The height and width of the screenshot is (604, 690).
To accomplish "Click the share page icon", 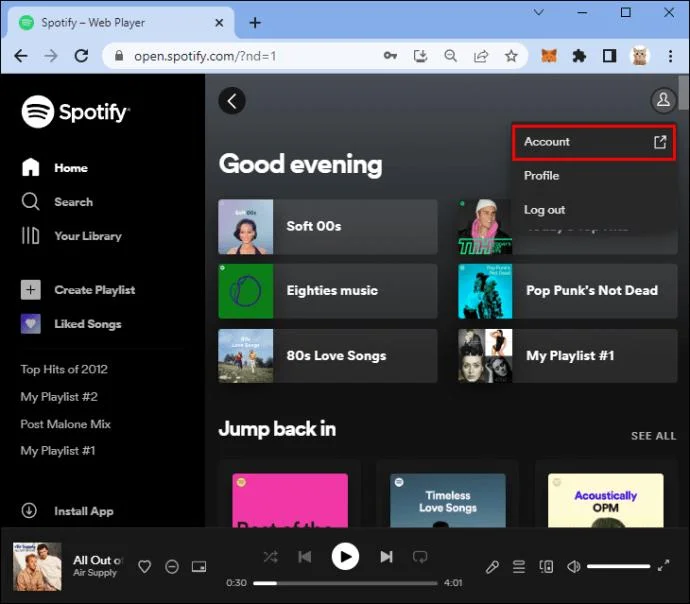I will tap(481, 56).
